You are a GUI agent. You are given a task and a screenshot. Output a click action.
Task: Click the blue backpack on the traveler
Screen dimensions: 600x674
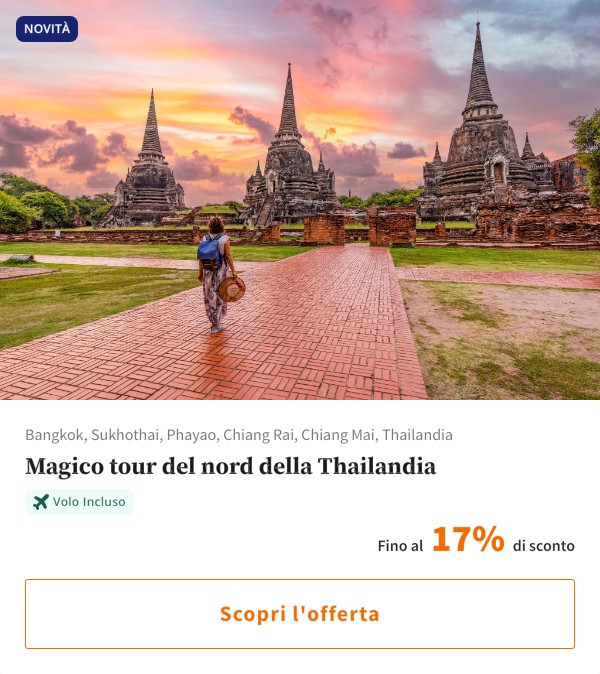click(210, 252)
